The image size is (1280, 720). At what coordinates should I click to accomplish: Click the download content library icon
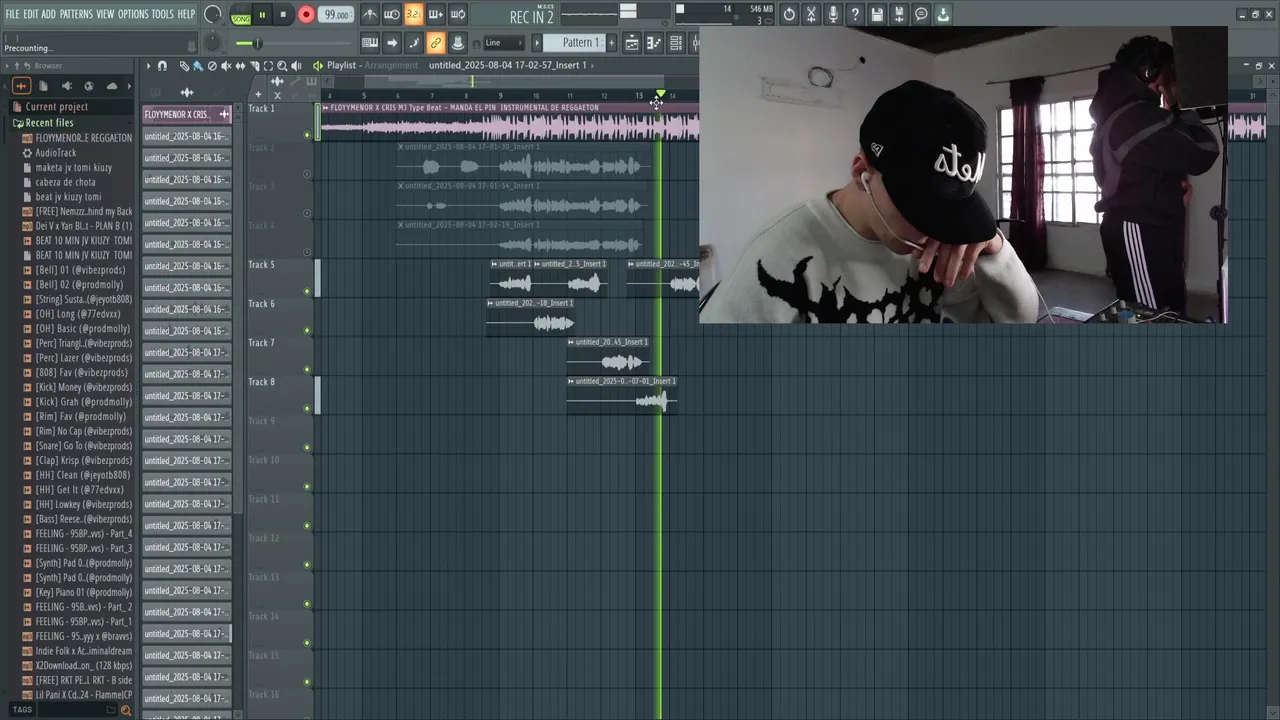click(x=943, y=14)
